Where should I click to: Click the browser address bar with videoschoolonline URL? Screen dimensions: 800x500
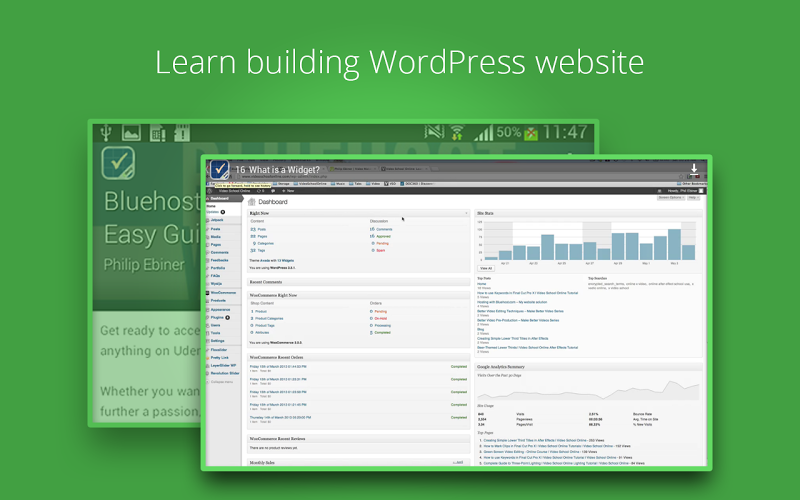point(459,177)
